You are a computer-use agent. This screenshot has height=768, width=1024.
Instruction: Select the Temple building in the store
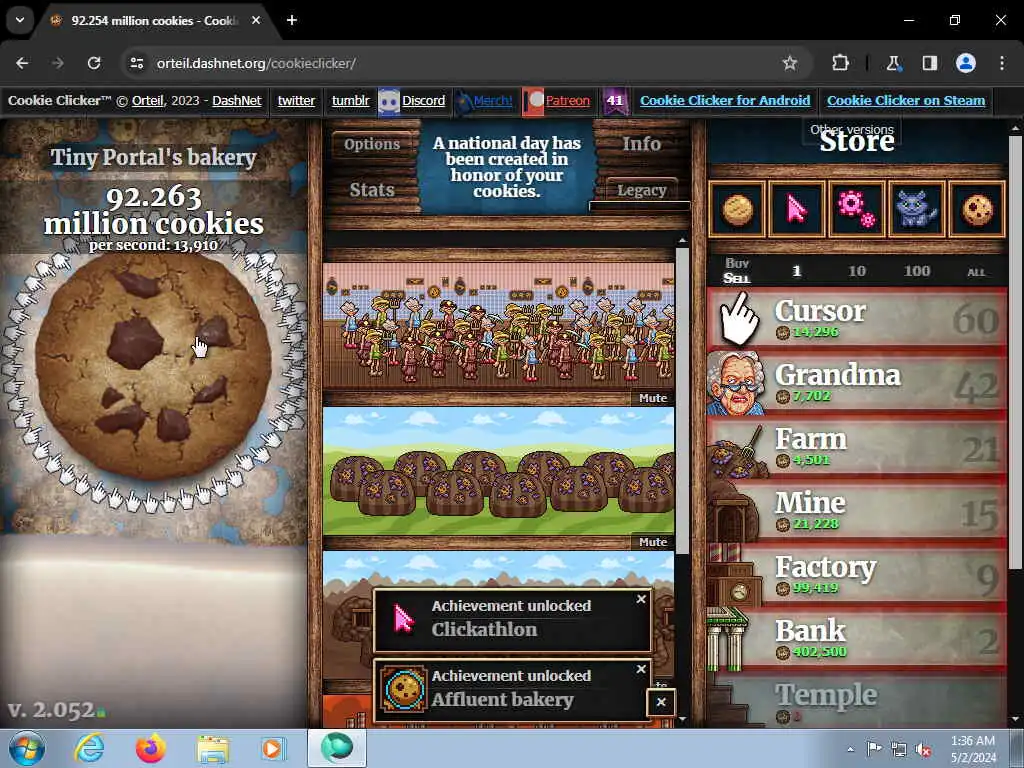pyautogui.click(x=857, y=701)
